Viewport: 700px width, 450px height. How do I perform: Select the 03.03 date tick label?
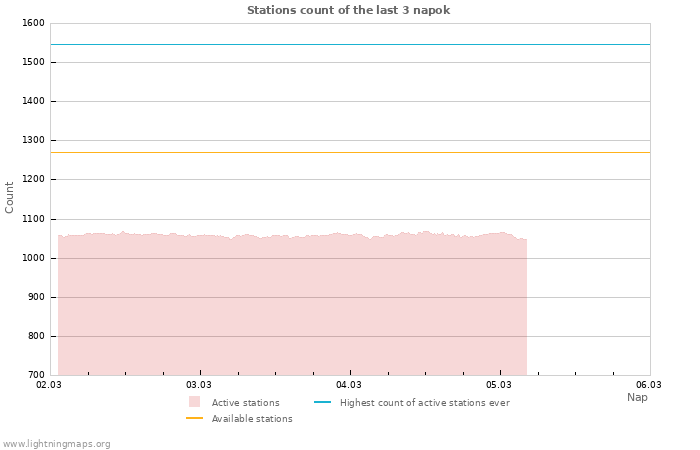[199, 384]
